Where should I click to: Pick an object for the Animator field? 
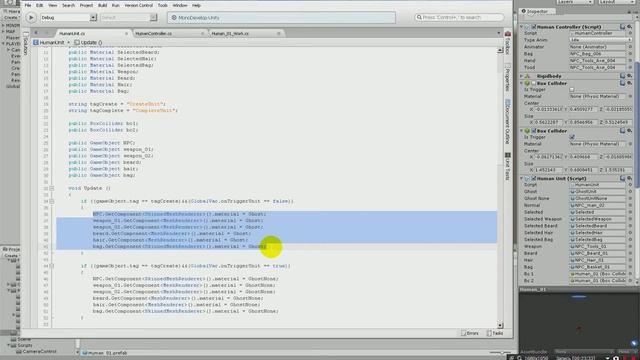click(630, 47)
